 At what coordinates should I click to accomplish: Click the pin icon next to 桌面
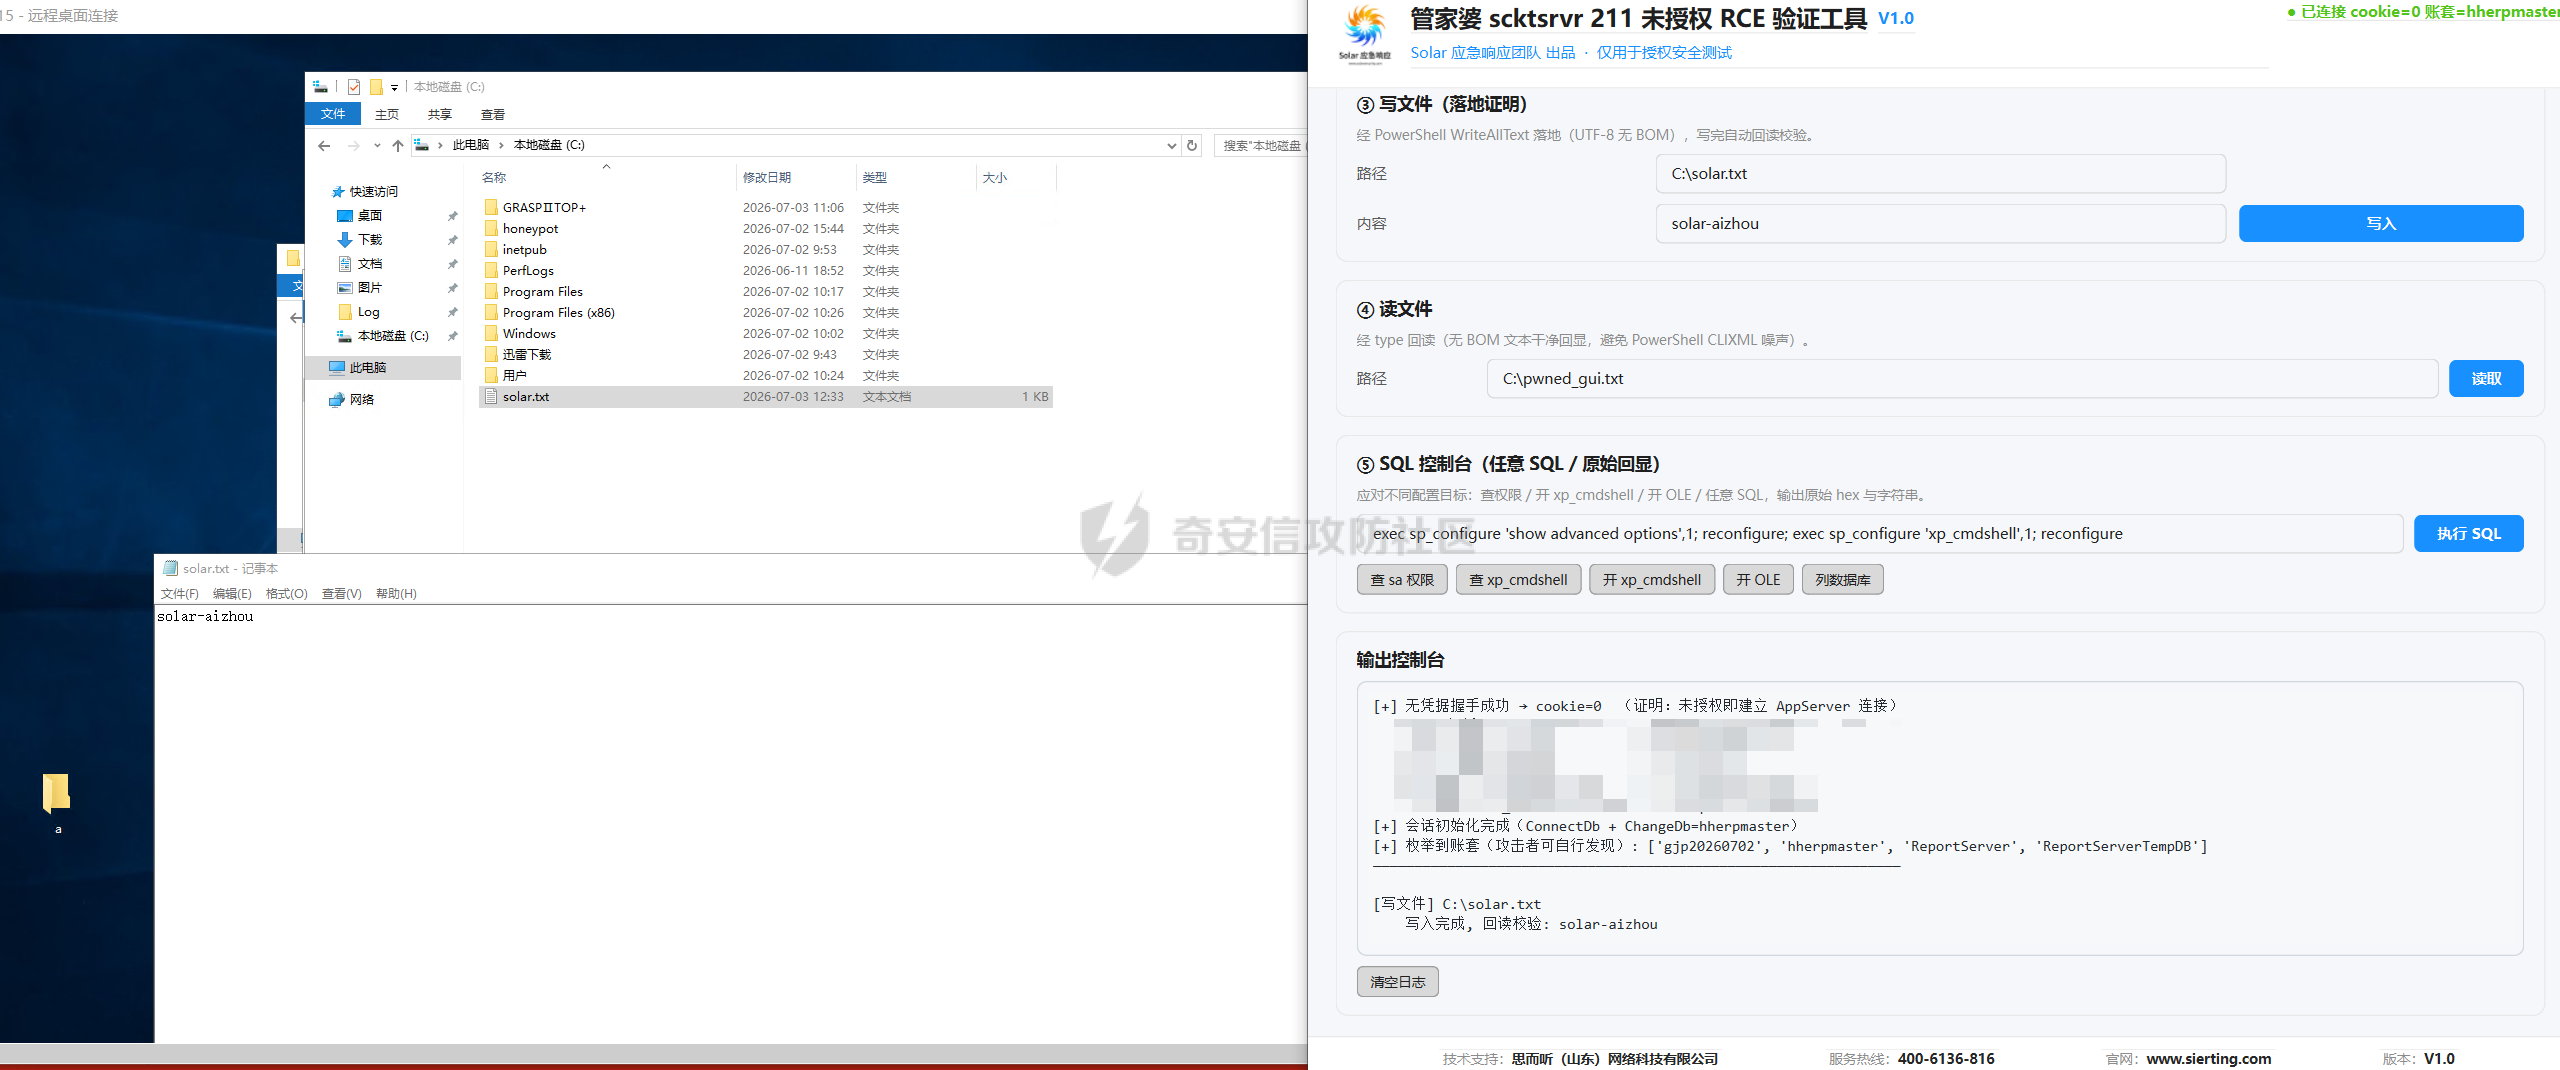452,216
